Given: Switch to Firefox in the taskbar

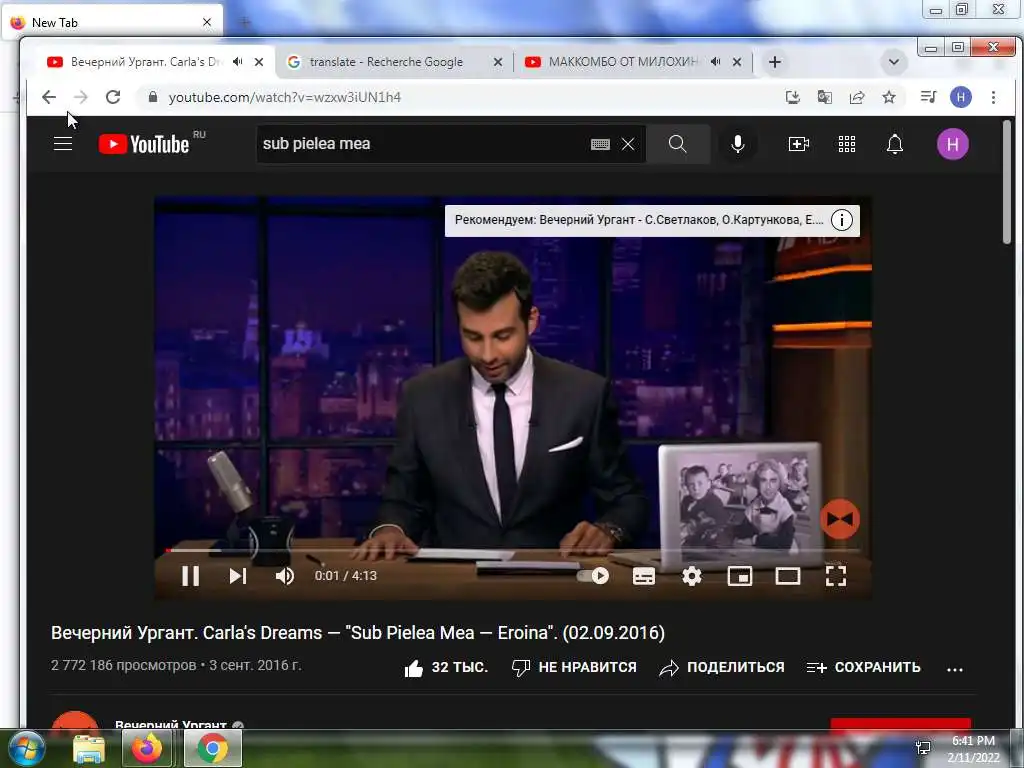Looking at the screenshot, I should [147, 748].
